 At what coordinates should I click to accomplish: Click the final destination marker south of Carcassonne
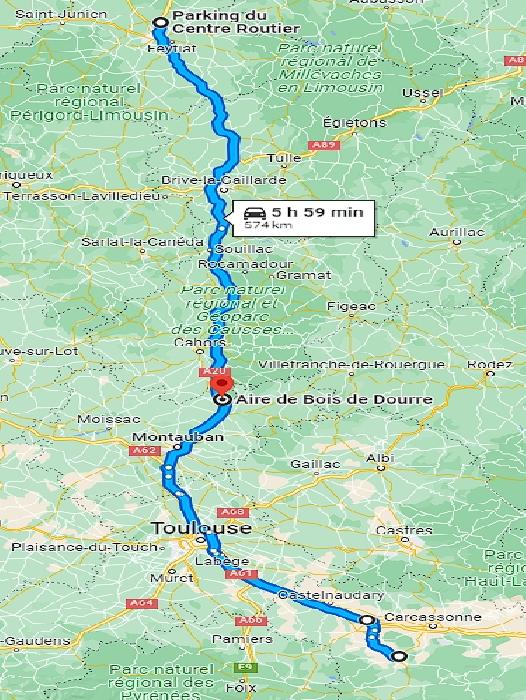398,656
